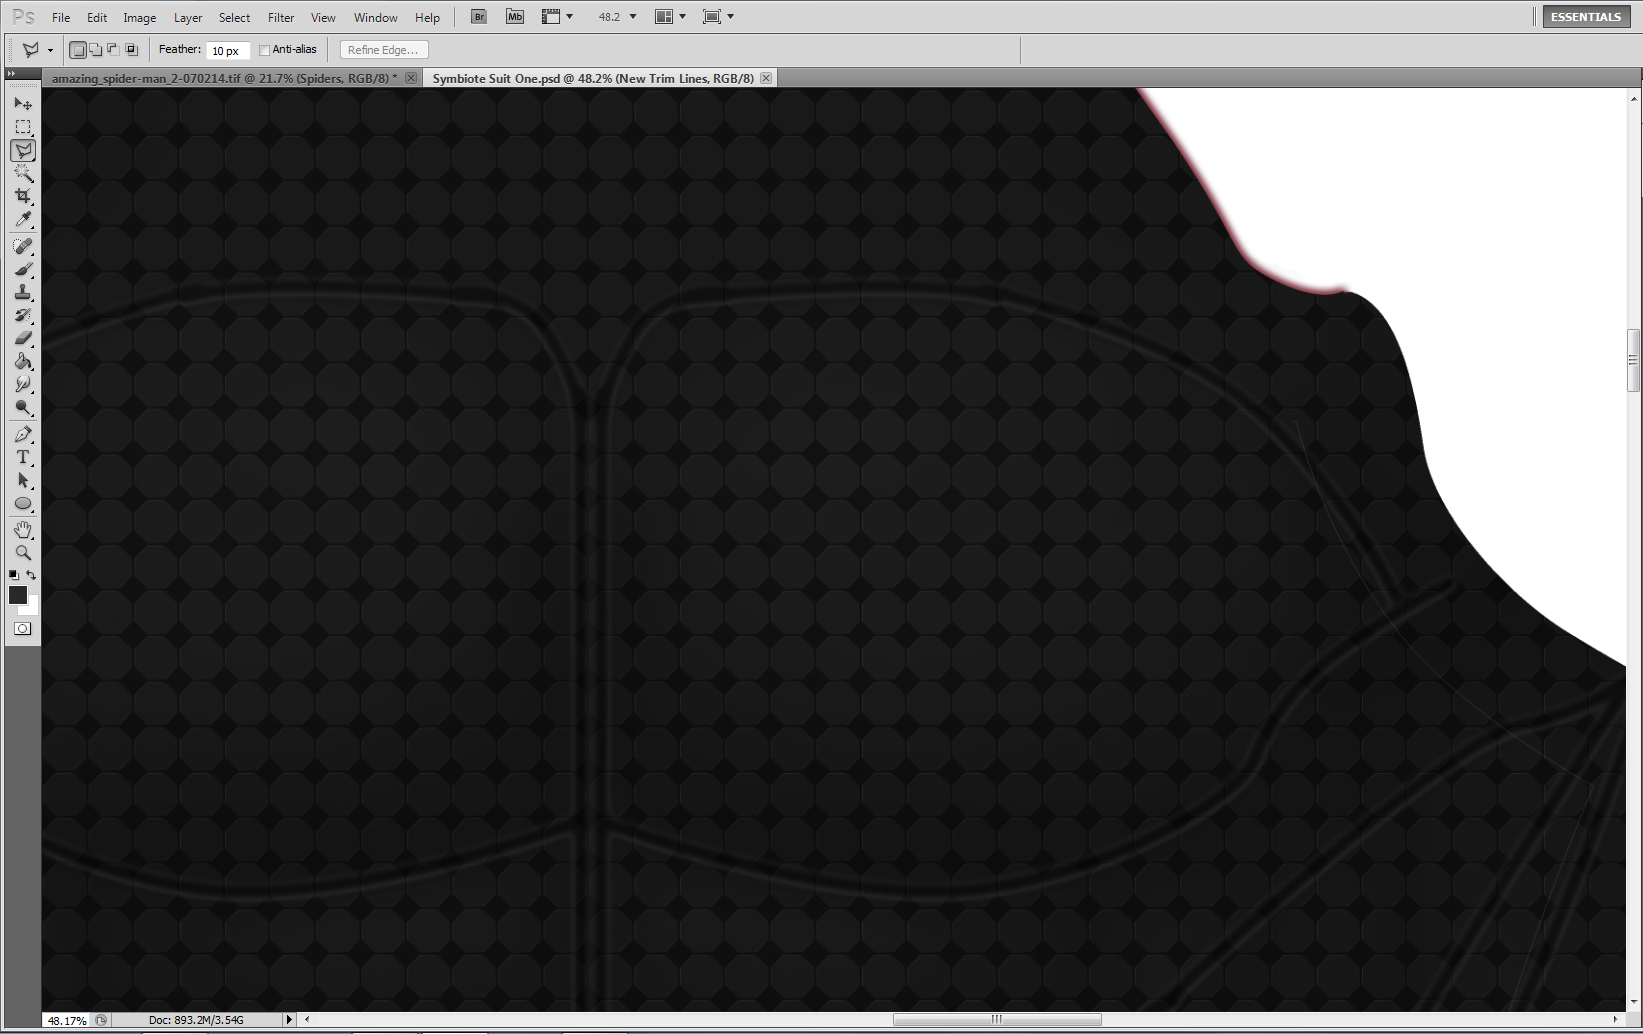Select the Zoom tool

23,552
